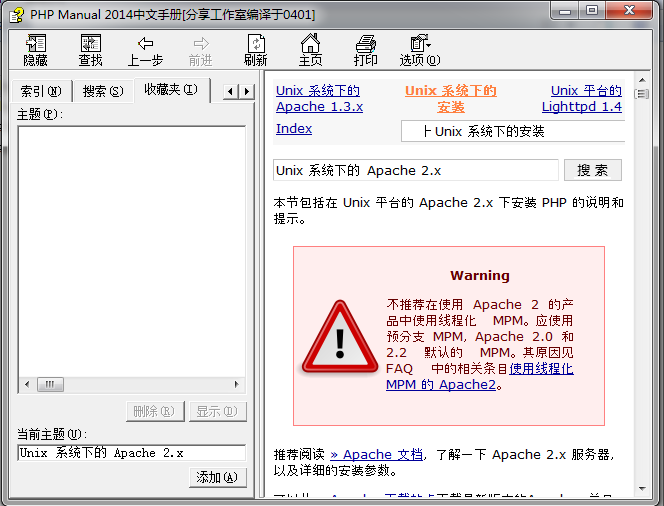The width and height of the screenshot is (664, 506).
Task: Click the search field with Apache 2.x
Action: tap(416, 170)
